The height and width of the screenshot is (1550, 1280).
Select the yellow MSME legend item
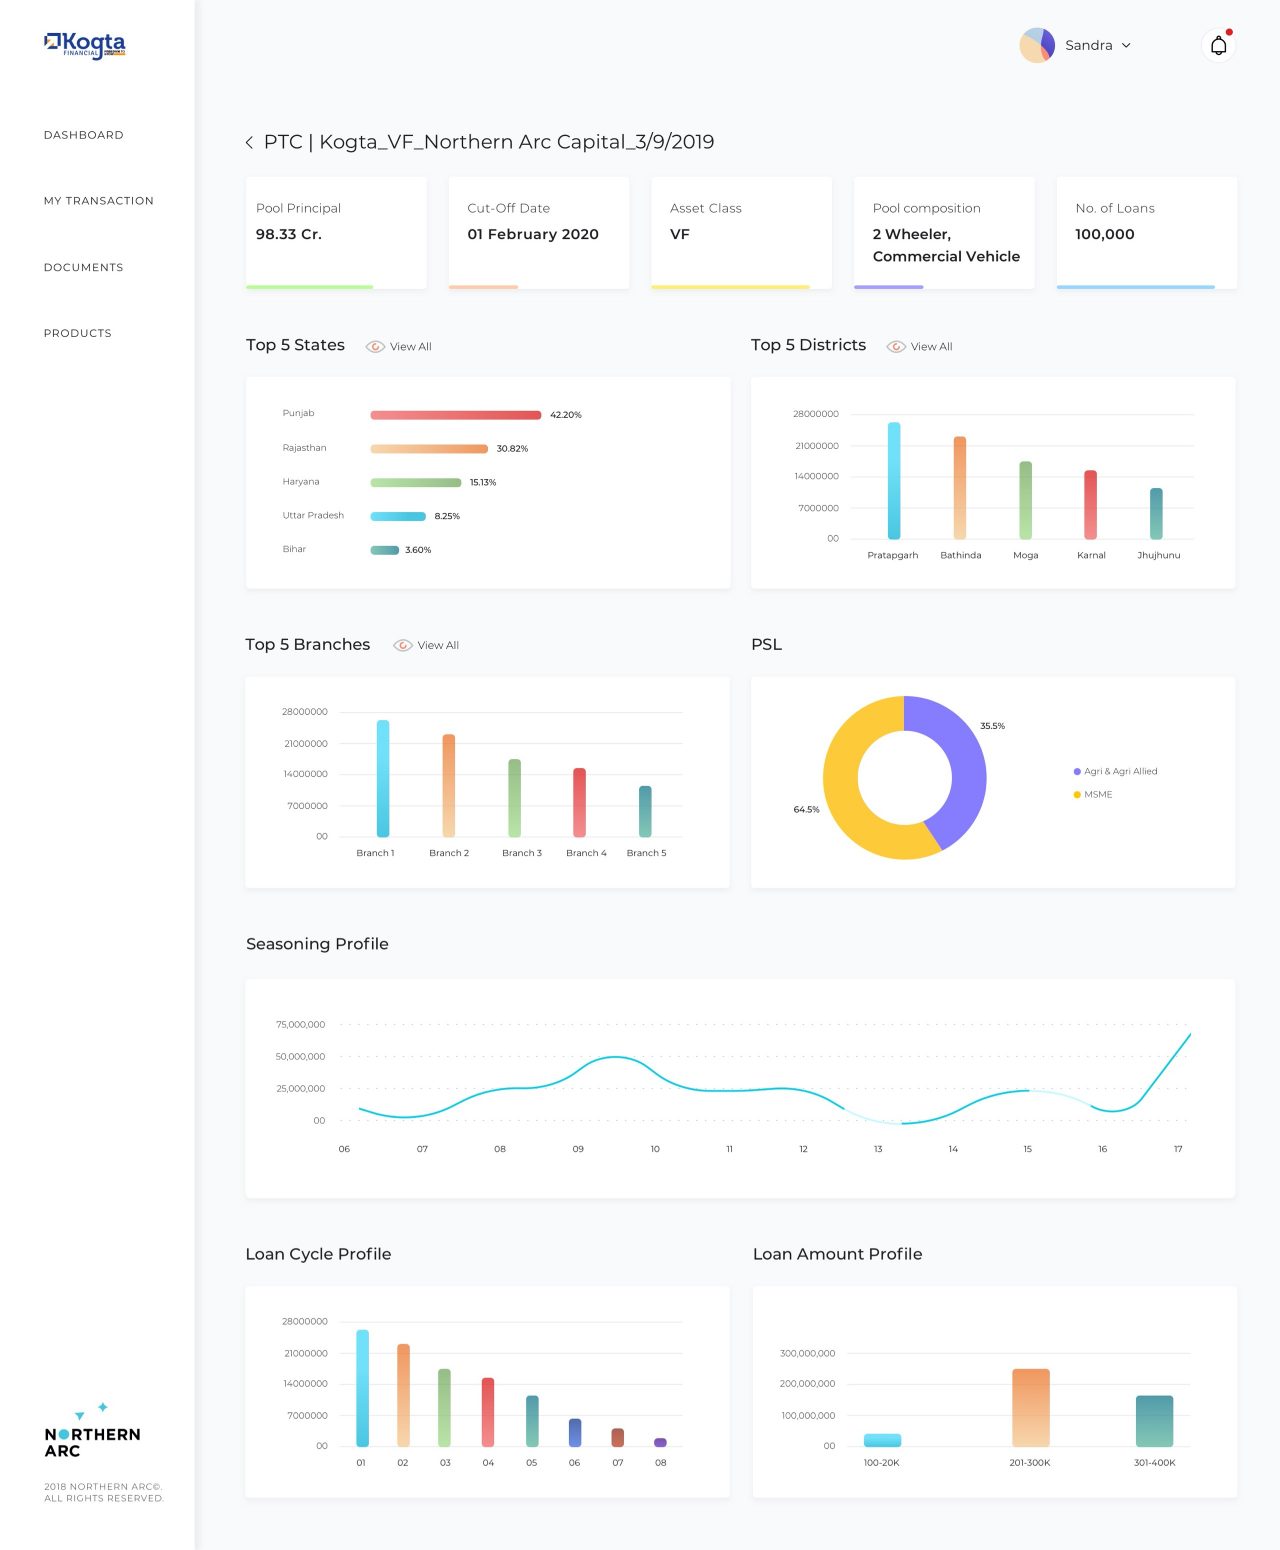[x=1092, y=795]
